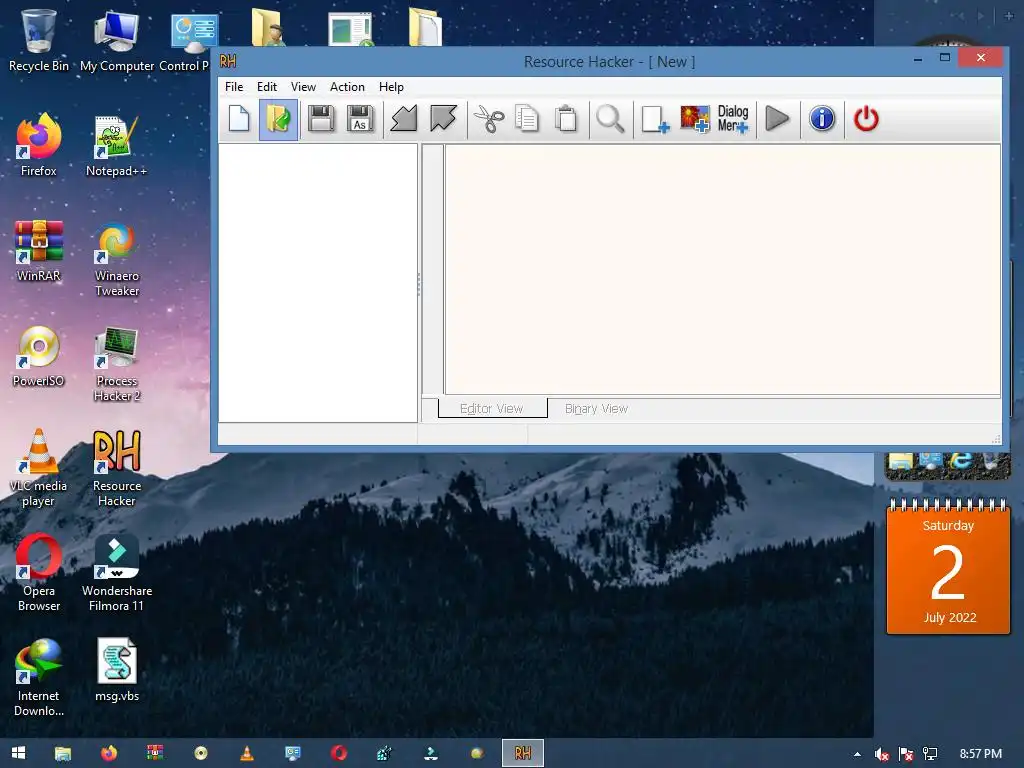Add an image resource with the picture plus icon

tap(695, 119)
